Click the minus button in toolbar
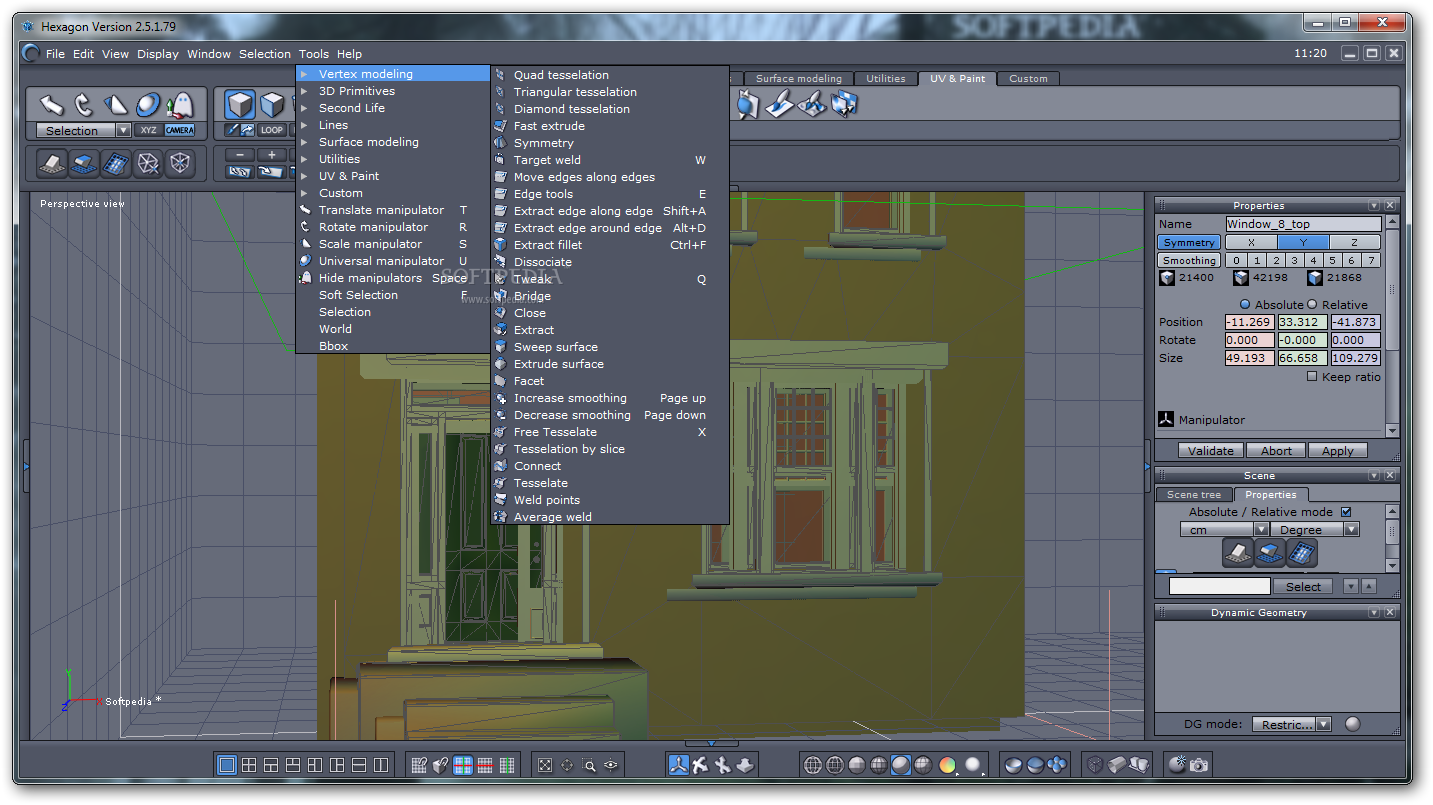The height and width of the screenshot is (805, 1433). [x=240, y=154]
